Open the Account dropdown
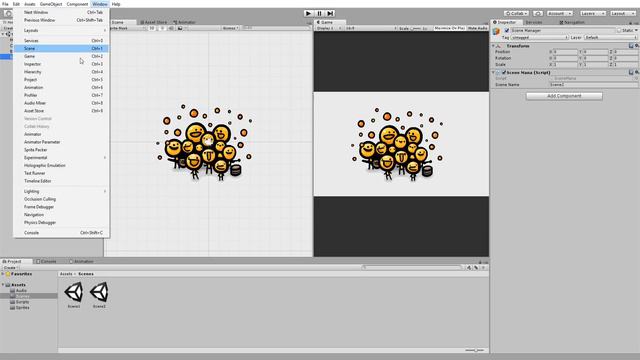The width and height of the screenshot is (640, 360). (560, 13)
